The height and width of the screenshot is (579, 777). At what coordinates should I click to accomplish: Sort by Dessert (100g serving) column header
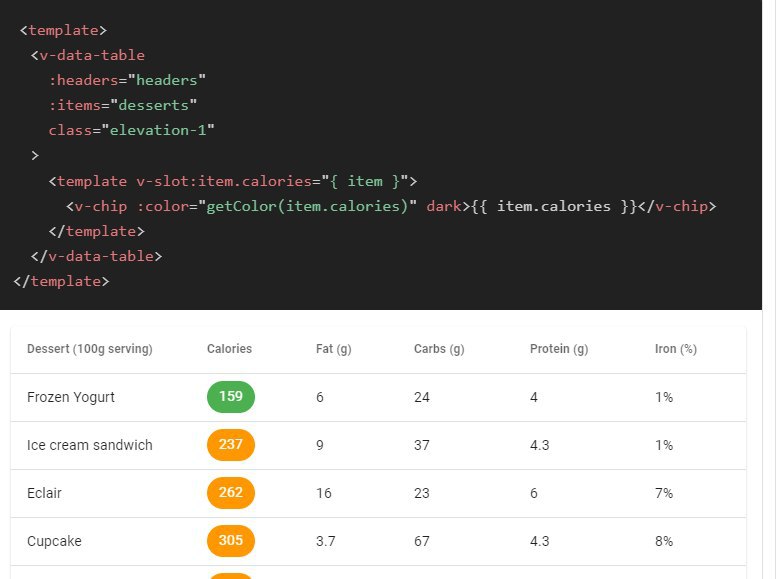pos(90,349)
